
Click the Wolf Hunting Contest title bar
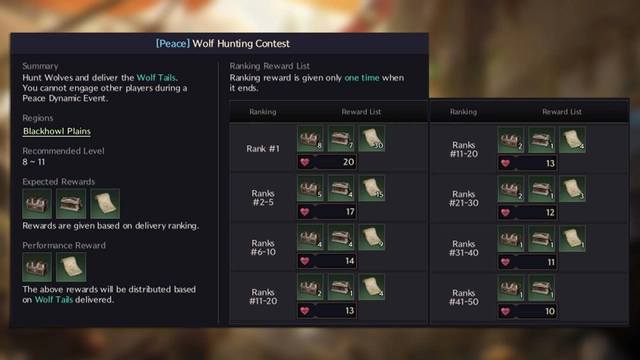coord(220,44)
